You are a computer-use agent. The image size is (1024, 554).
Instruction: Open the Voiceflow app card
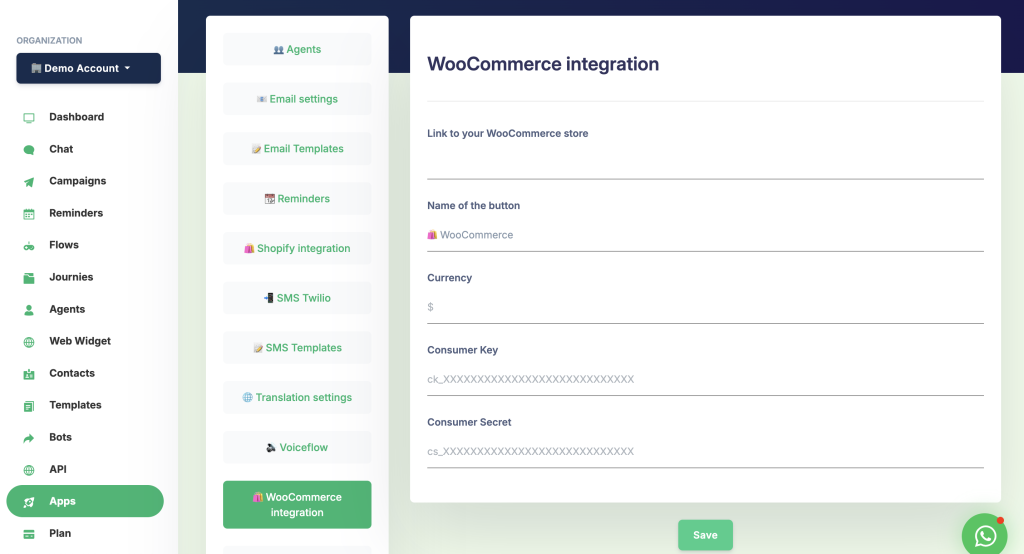coord(297,448)
